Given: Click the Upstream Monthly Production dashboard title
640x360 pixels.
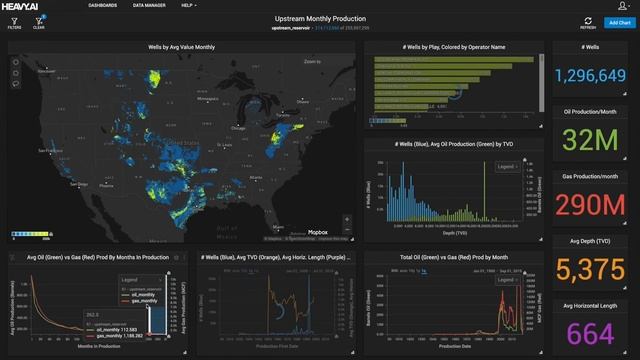Looking at the screenshot, I should [x=320, y=19].
